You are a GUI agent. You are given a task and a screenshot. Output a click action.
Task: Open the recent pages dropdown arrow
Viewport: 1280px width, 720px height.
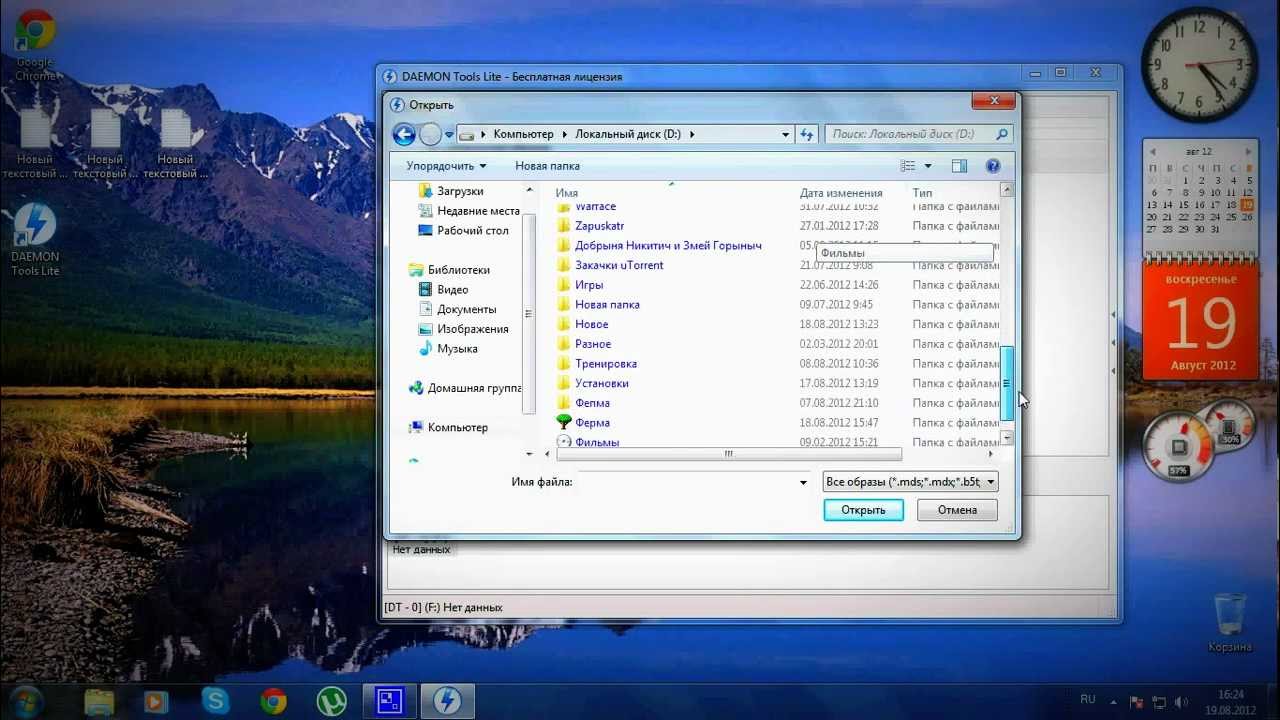click(449, 134)
